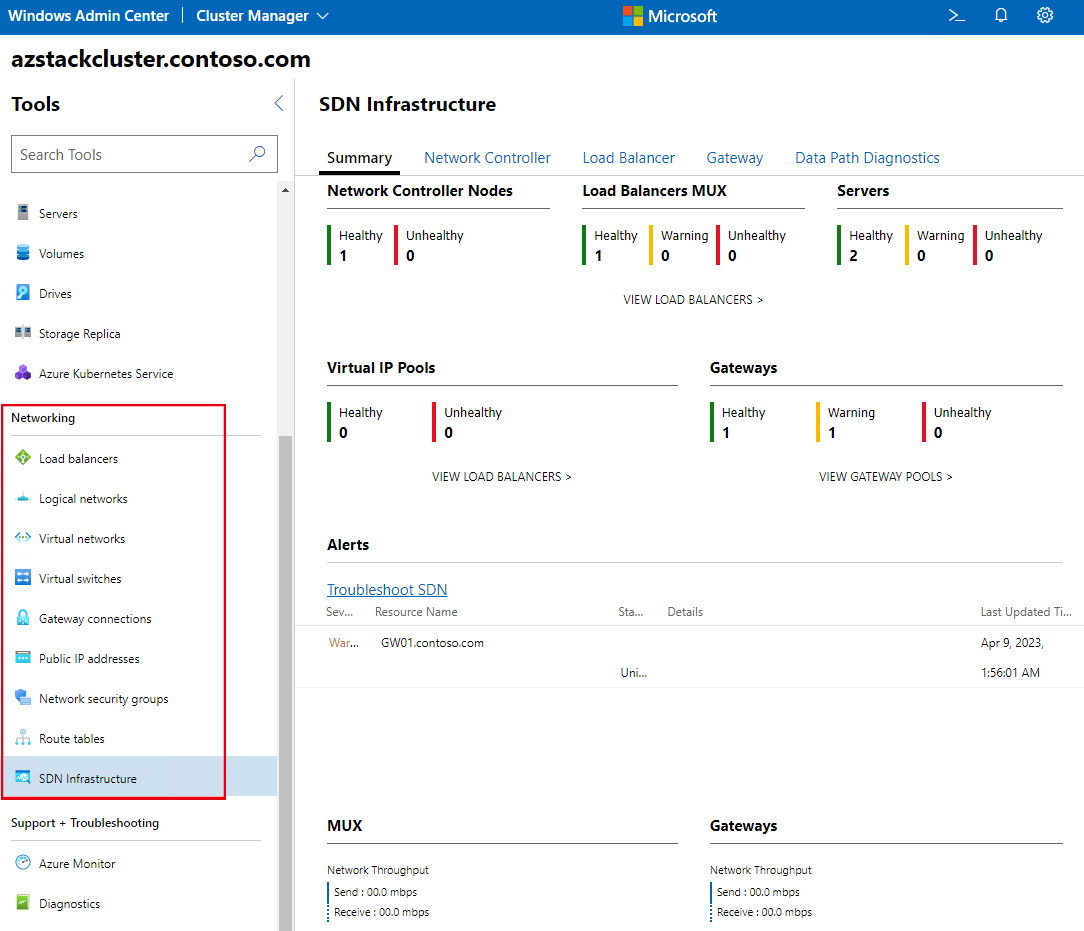Viewport: 1084px width, 931px height.
Task: Open the notifications bell
Action: (x=1001, y=16)
